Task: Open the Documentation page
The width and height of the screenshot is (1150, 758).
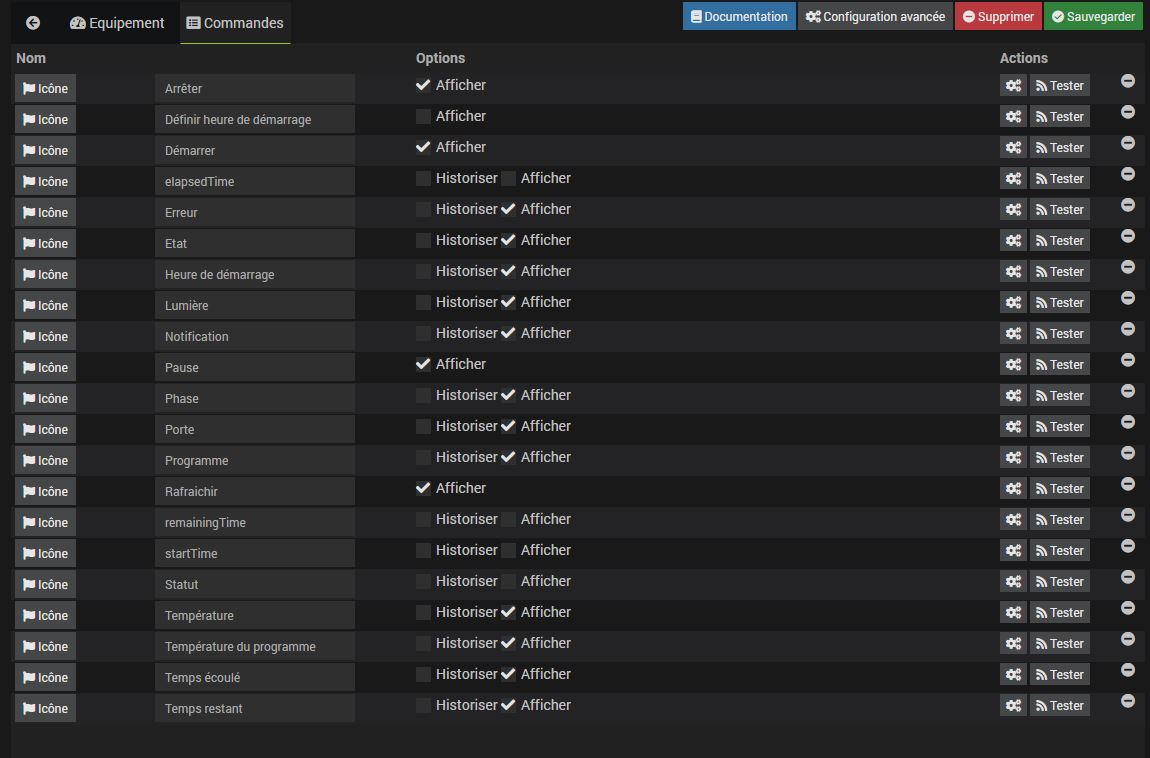Action: [739, 16]
